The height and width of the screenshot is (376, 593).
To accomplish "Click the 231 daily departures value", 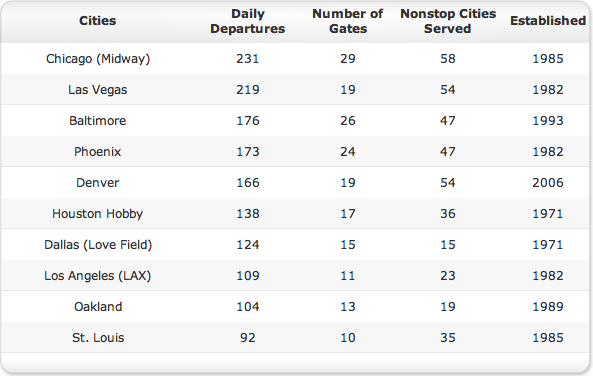I will (x=248, y=59).
